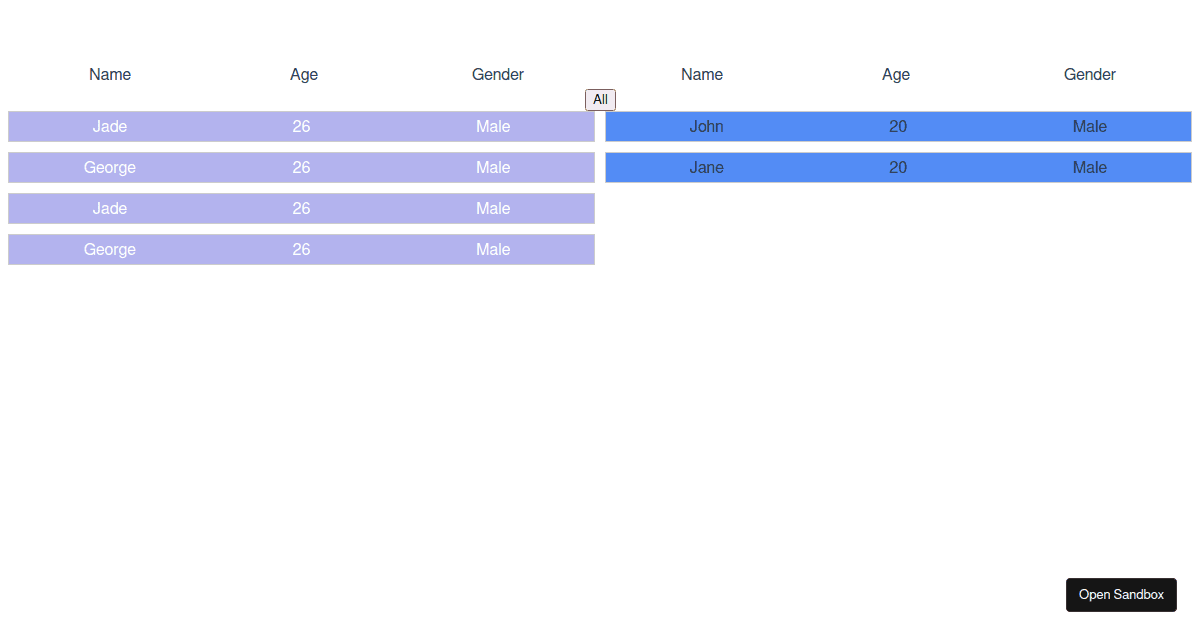Click the Name header of the blue table

click(702, 74)
